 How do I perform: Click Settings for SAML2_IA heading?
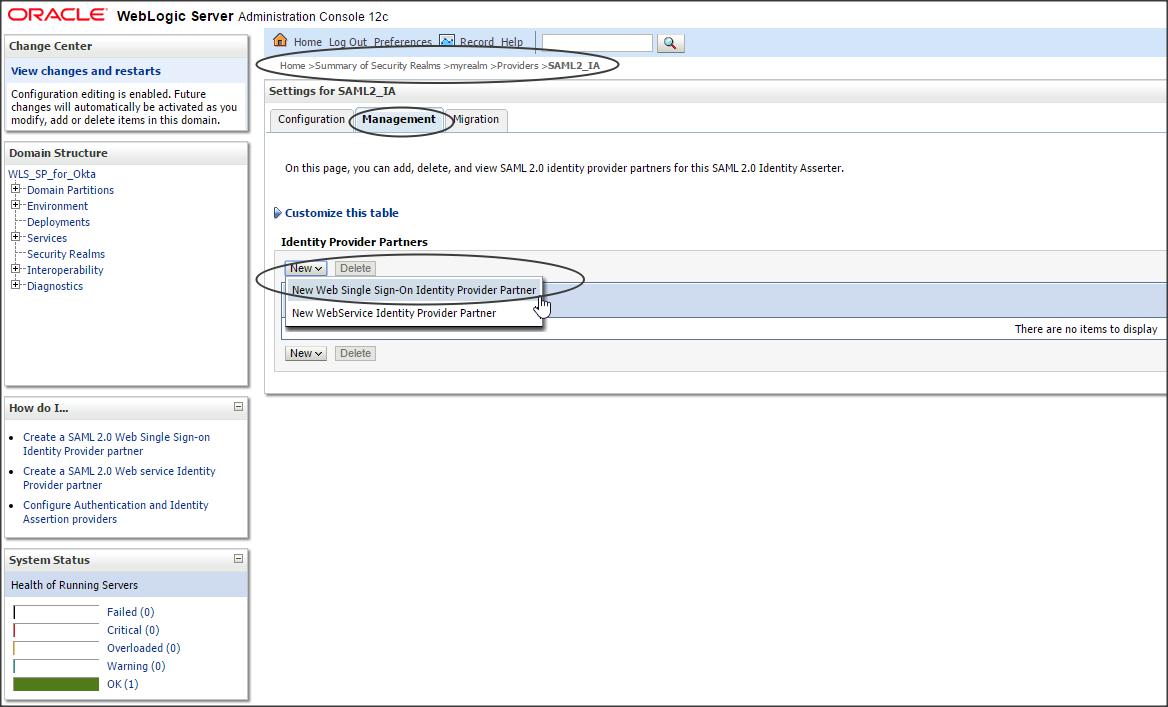click(x=332, y=91)
